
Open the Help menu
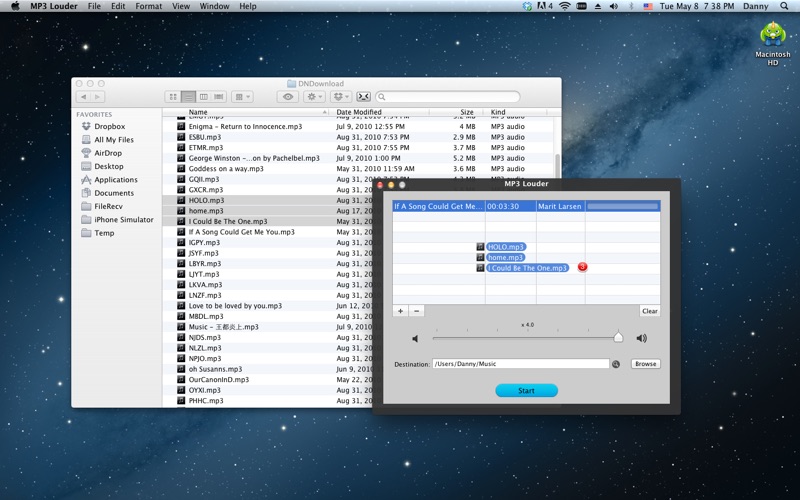pyautogui.click(x=248, y=6)
